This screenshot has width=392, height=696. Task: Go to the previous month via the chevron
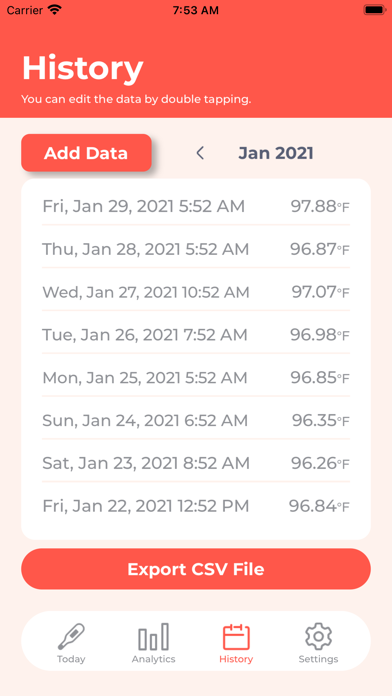(x=200, y=153)
